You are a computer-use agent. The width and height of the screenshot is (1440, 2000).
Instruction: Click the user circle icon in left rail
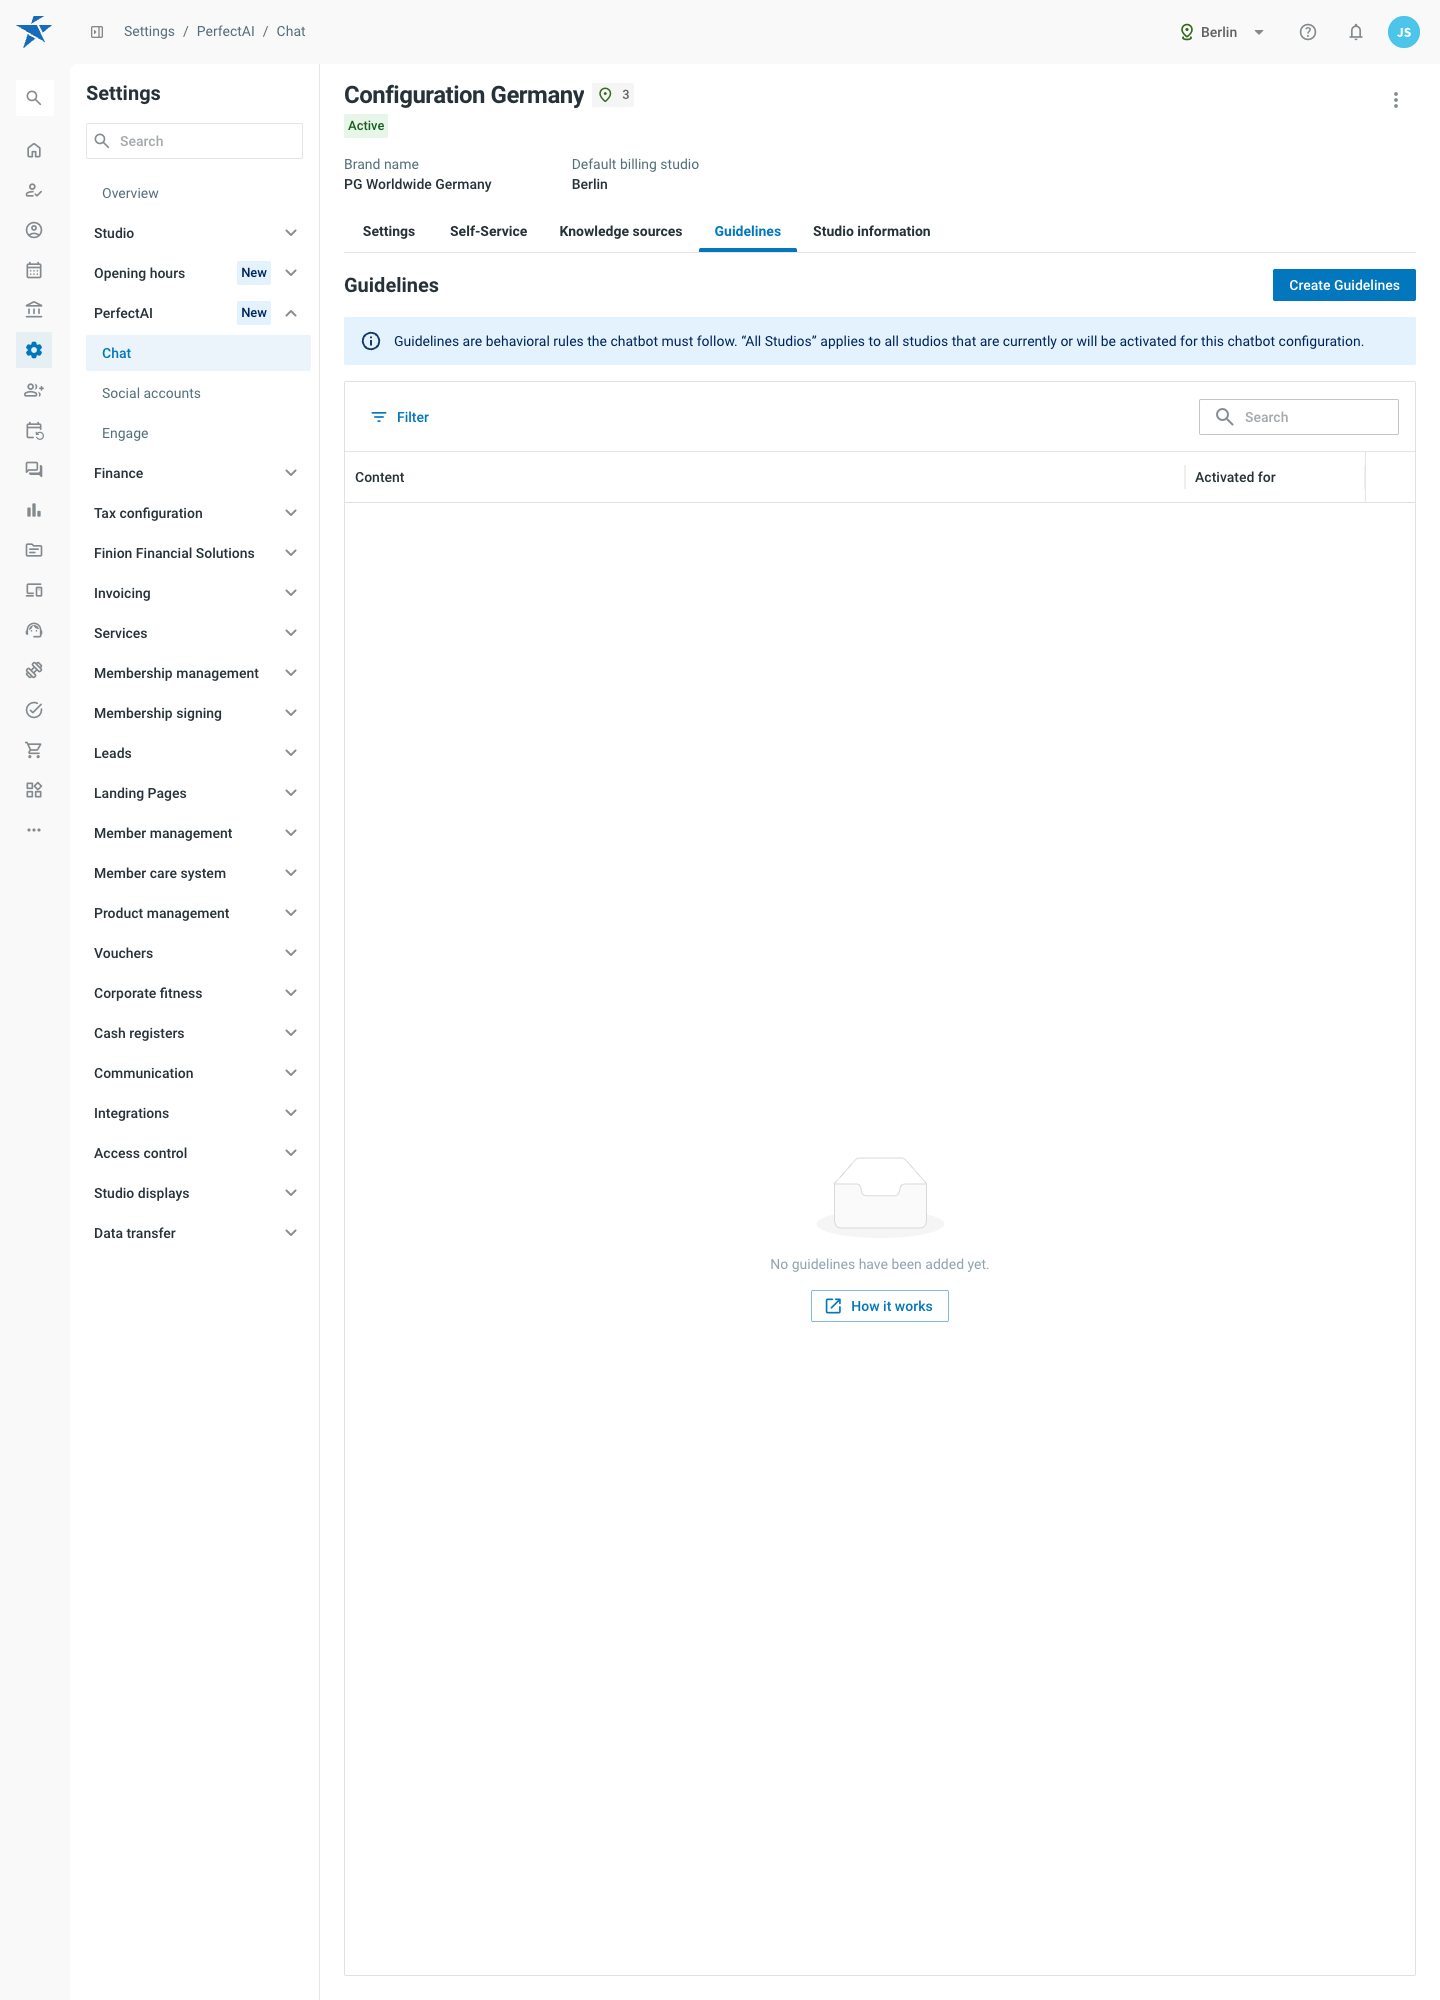click(34, 230)
